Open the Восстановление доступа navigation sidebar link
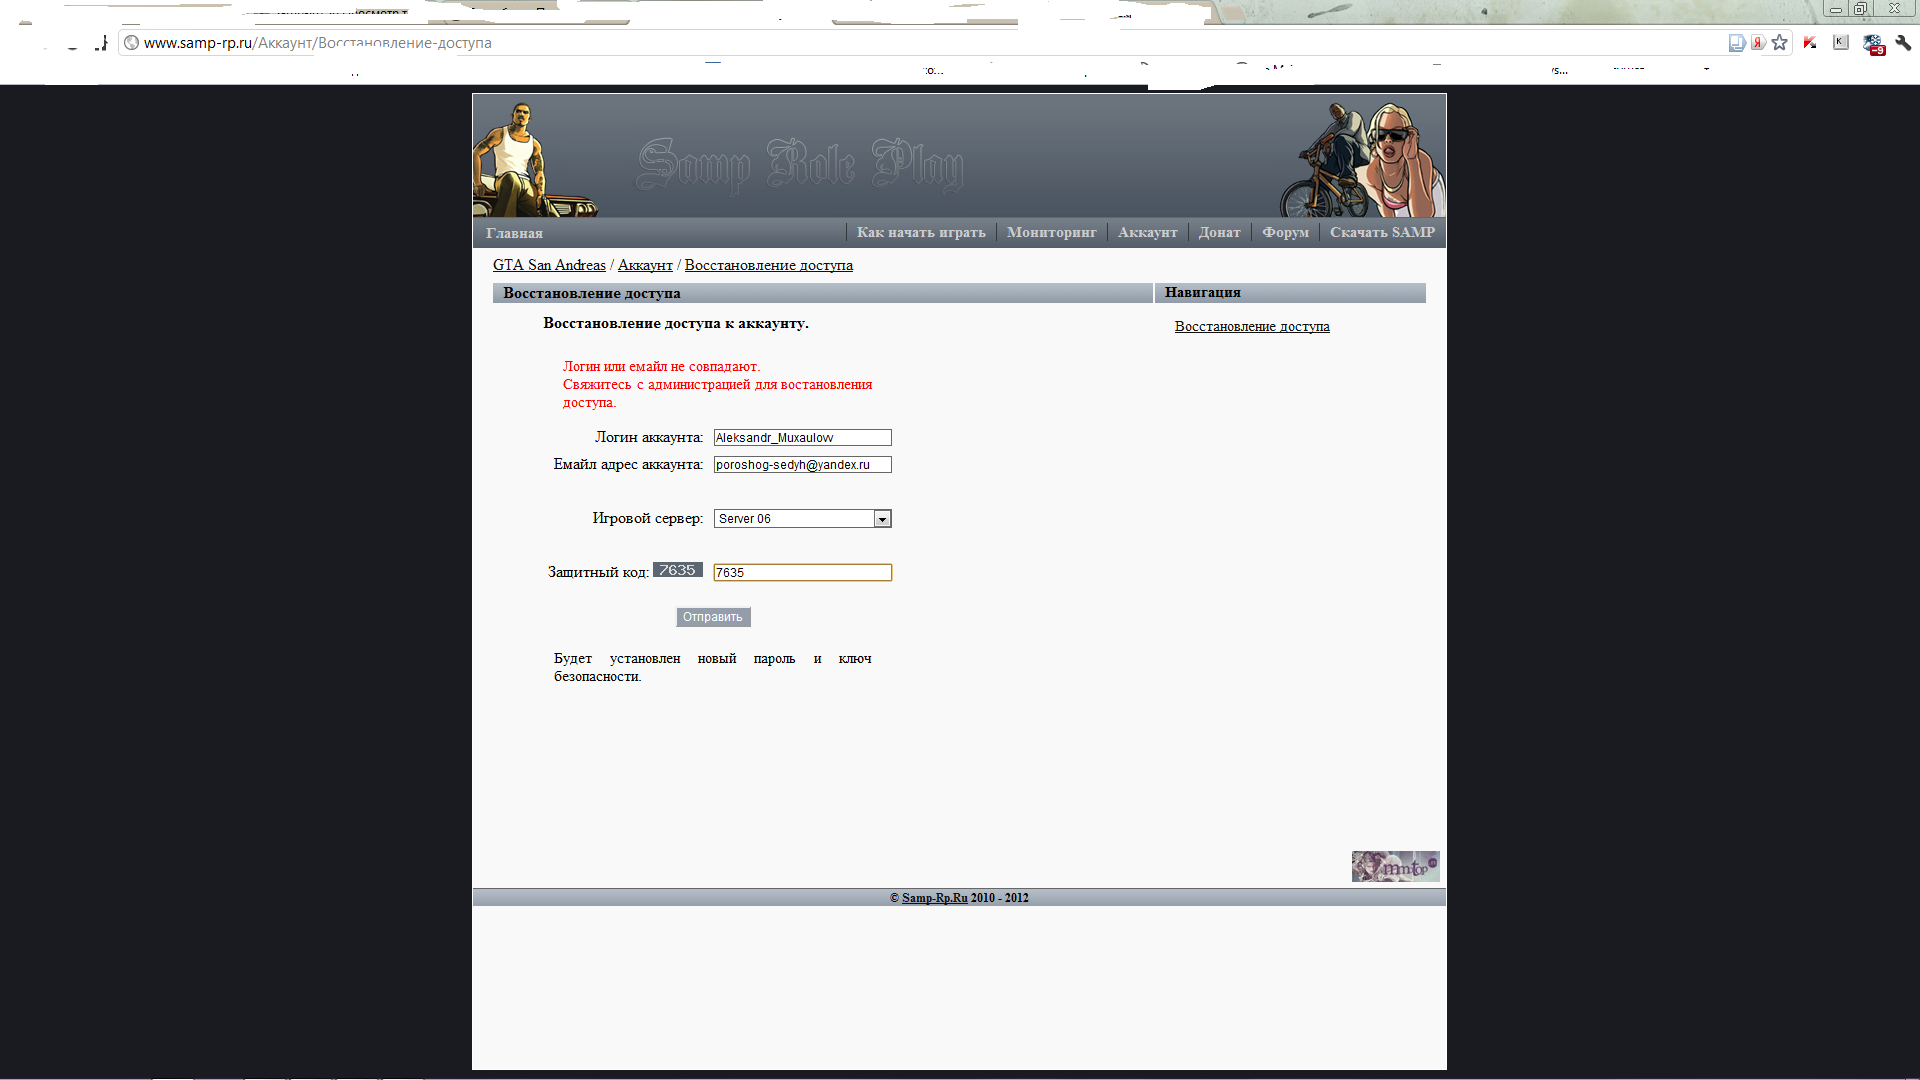 pos(1251,327)
